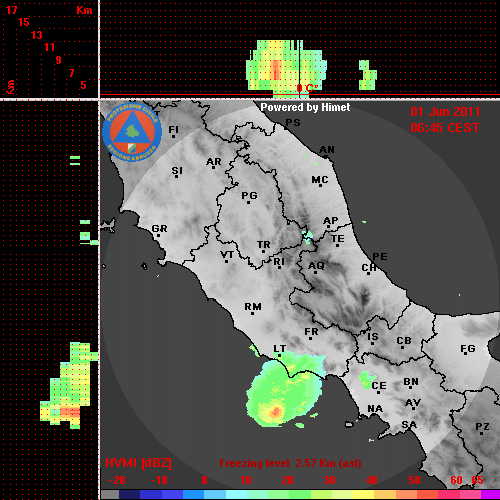The image size is (500, 500).
Task: Click the '17' km altitude label
Action: point(11,10)
